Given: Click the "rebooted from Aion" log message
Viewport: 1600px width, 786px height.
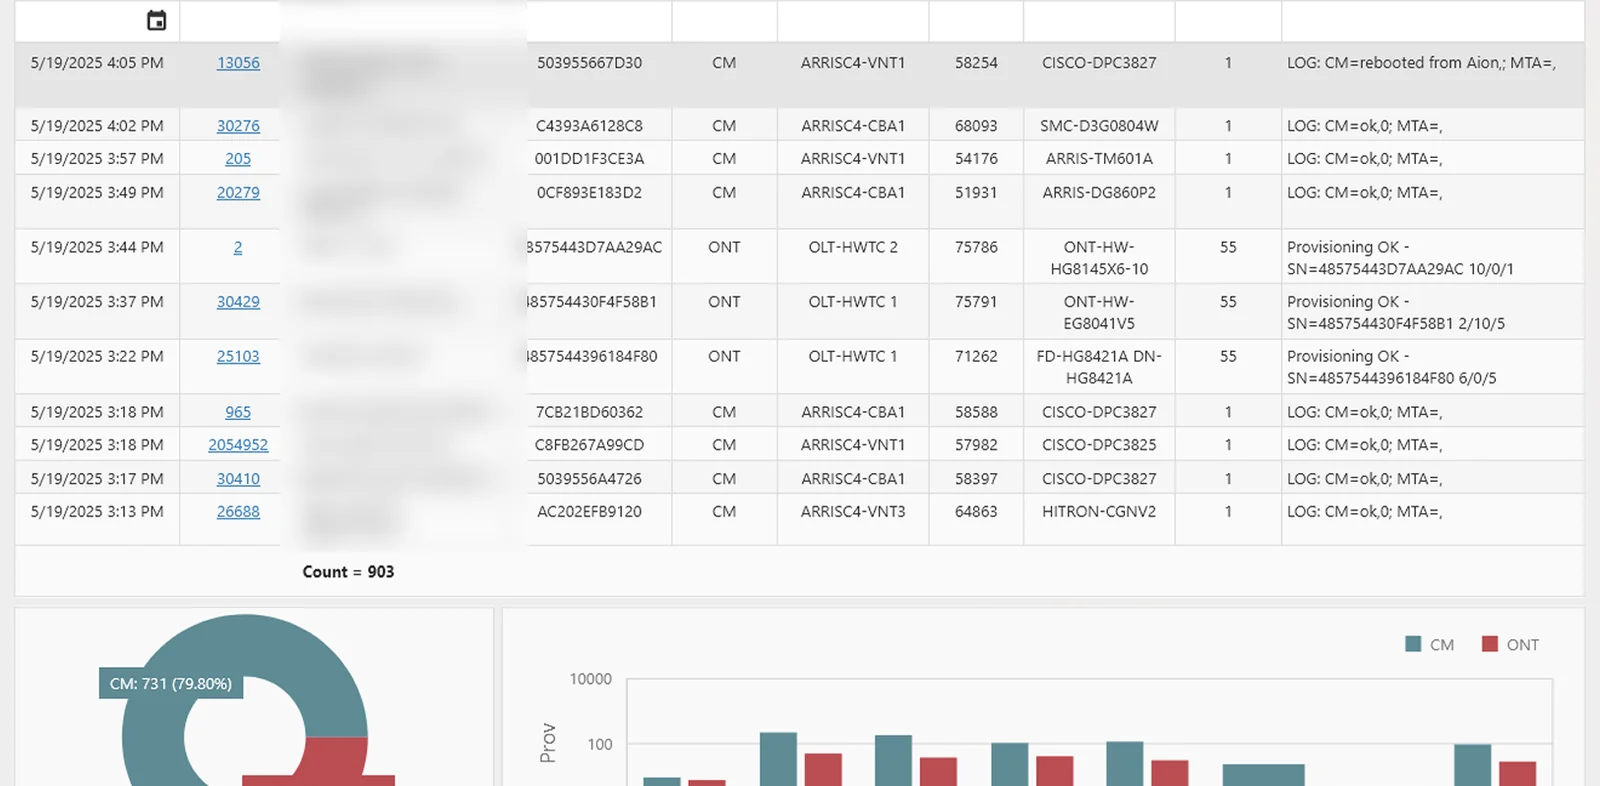Looking at the screenshot, I should (x=1421, y=63).
